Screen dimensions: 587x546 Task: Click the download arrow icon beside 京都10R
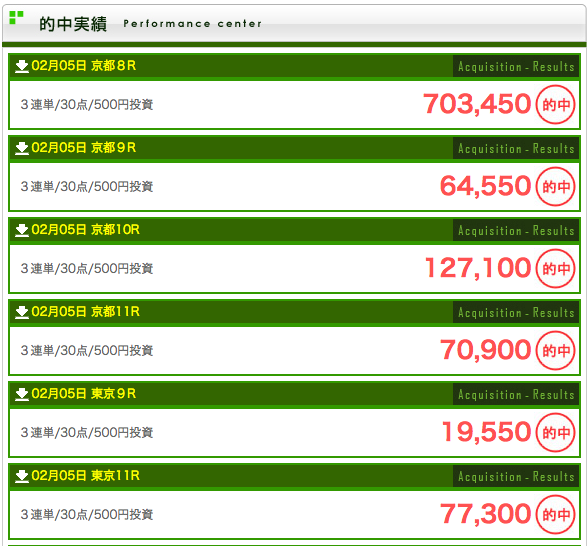(22, 230)
